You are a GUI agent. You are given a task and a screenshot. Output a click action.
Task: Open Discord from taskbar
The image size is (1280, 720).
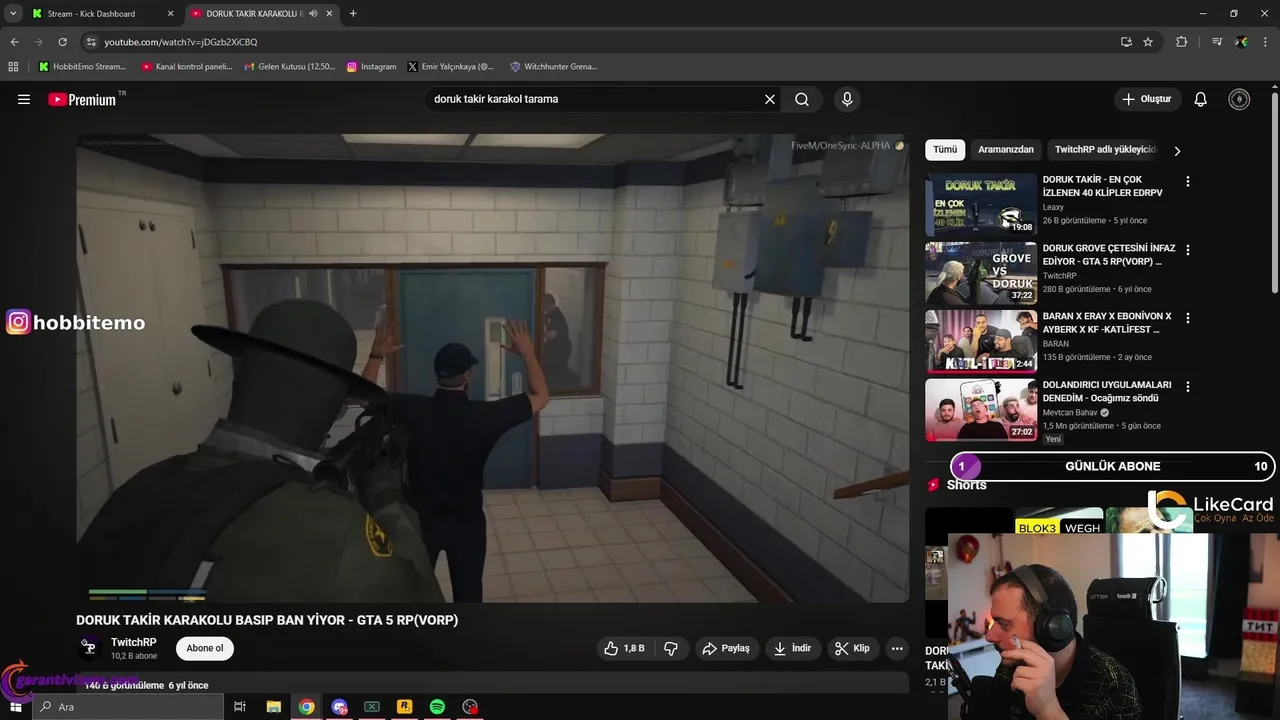tap(339, 707)
